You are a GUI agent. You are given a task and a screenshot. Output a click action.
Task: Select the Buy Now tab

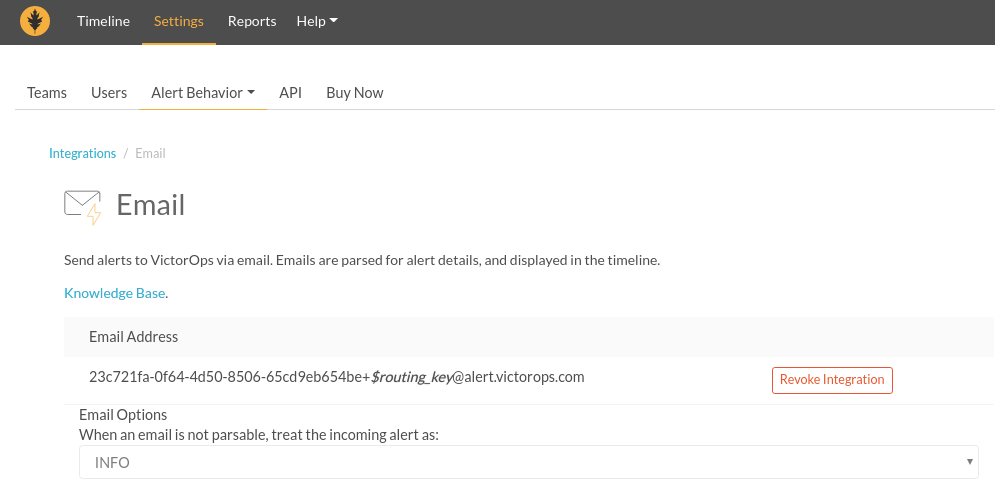[x=355, y=93]
